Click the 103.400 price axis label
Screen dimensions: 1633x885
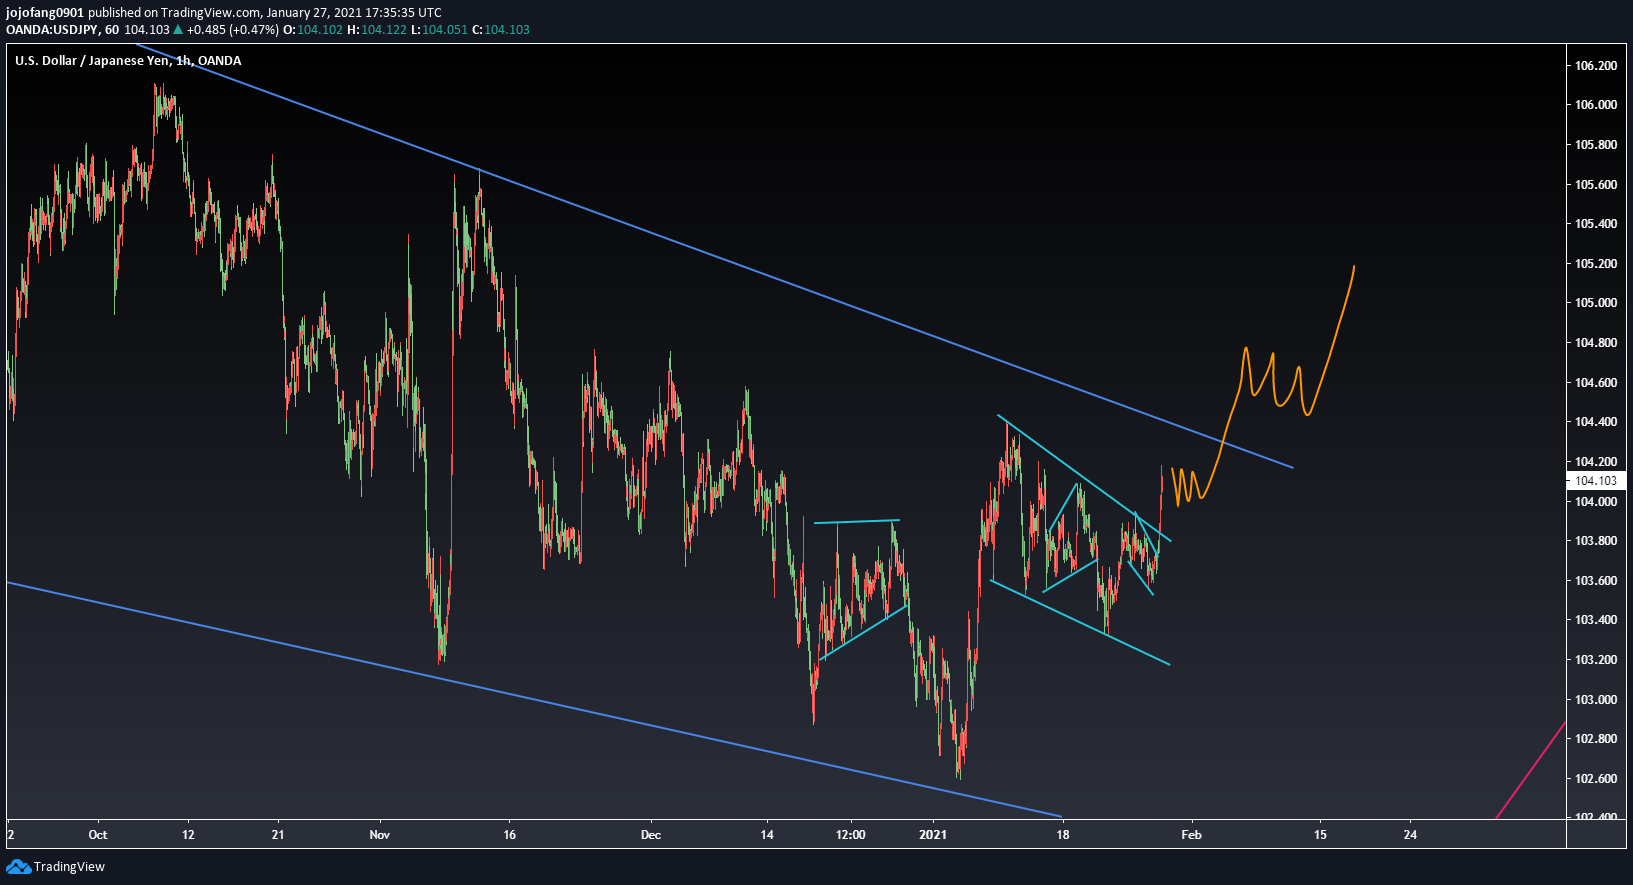coord(1596,620)
